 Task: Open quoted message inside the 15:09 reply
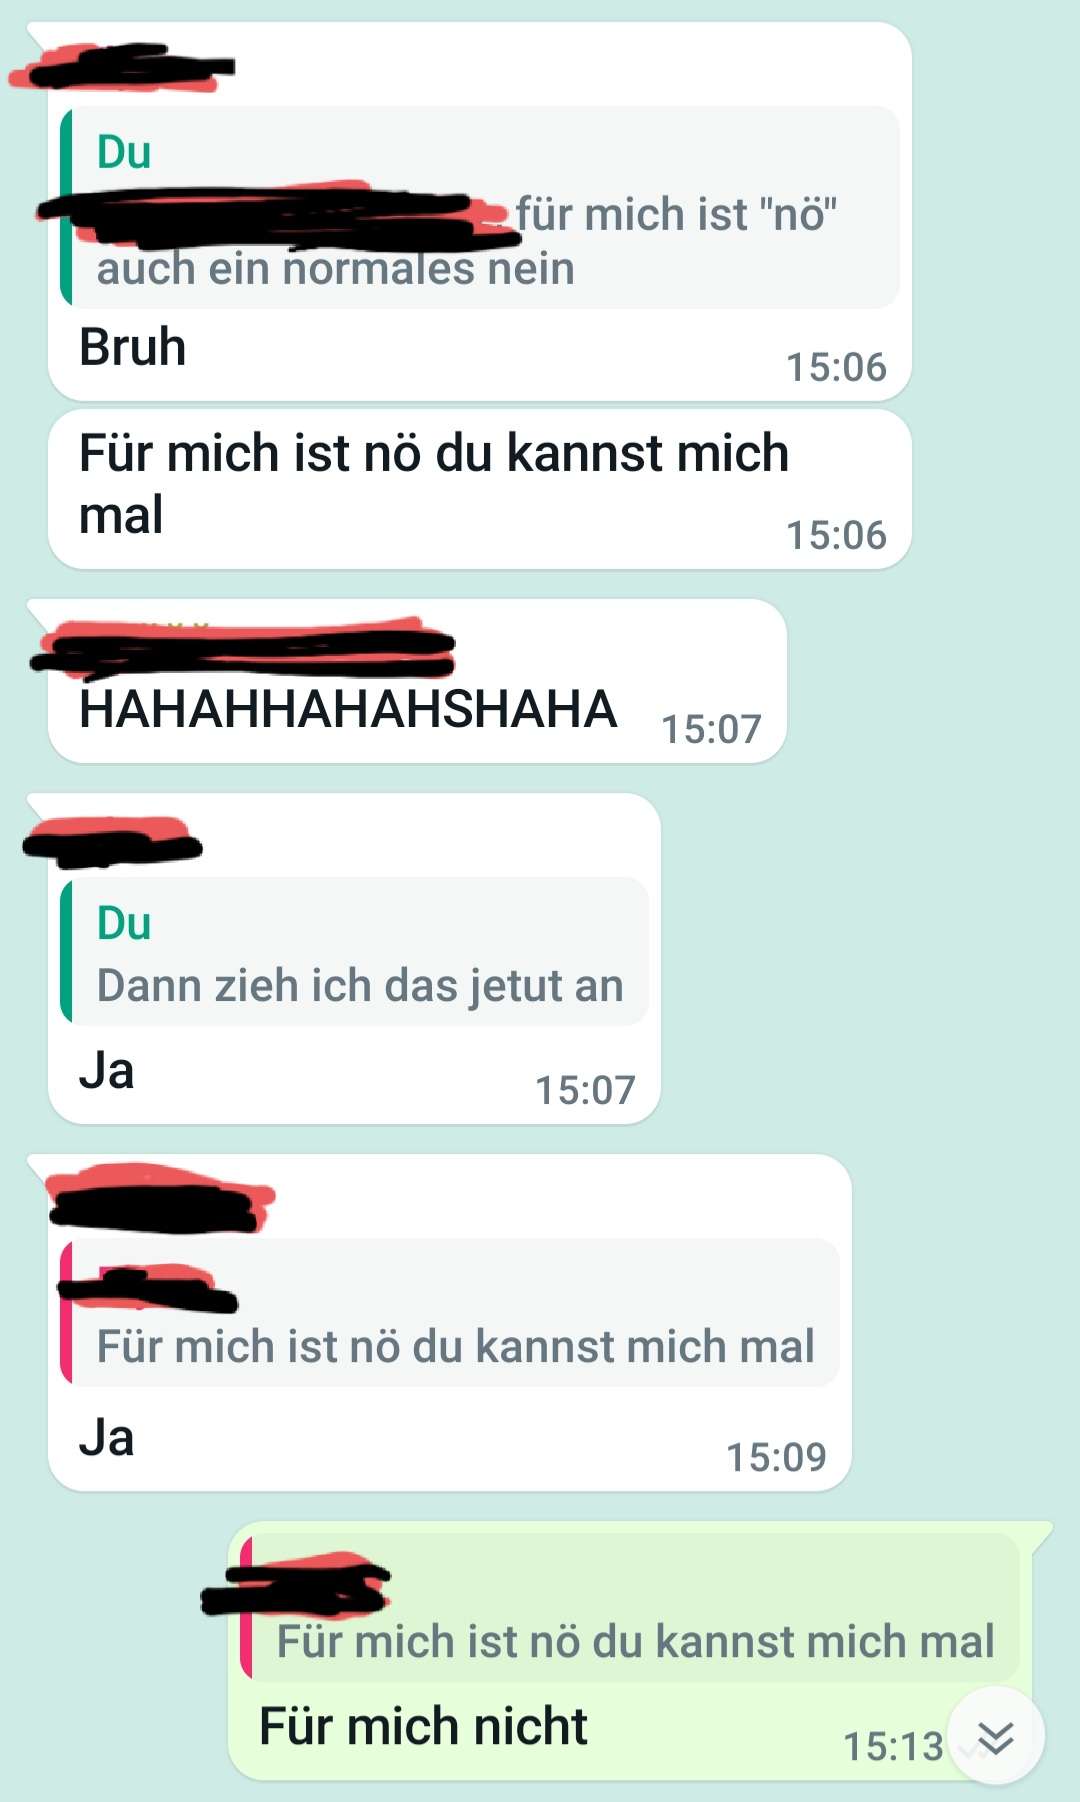coord(450,1312)
